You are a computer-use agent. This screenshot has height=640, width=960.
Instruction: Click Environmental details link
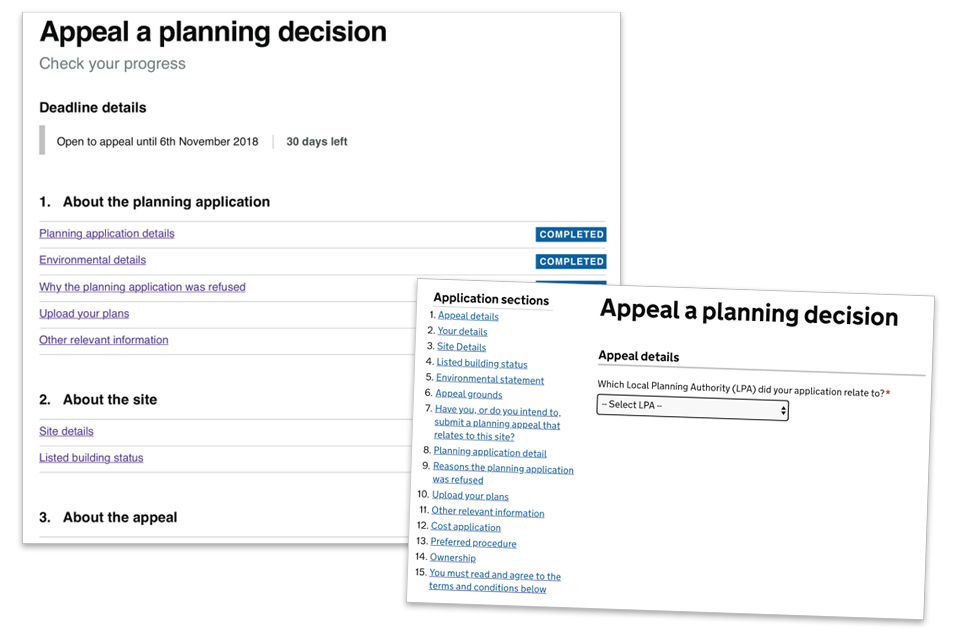pos(93,260)
